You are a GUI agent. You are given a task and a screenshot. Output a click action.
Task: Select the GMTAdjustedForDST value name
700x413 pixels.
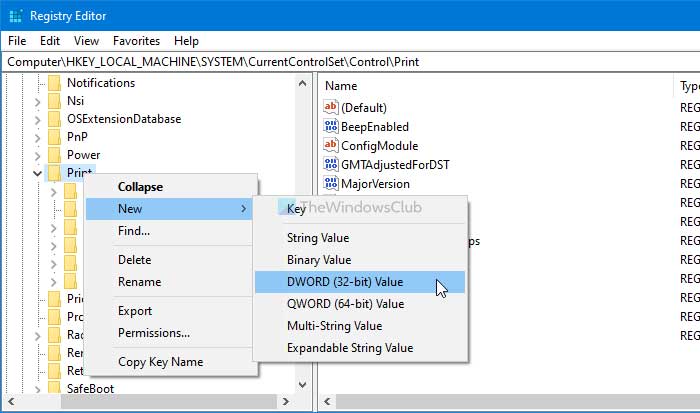pyautogui.click(x=395, y=165)
